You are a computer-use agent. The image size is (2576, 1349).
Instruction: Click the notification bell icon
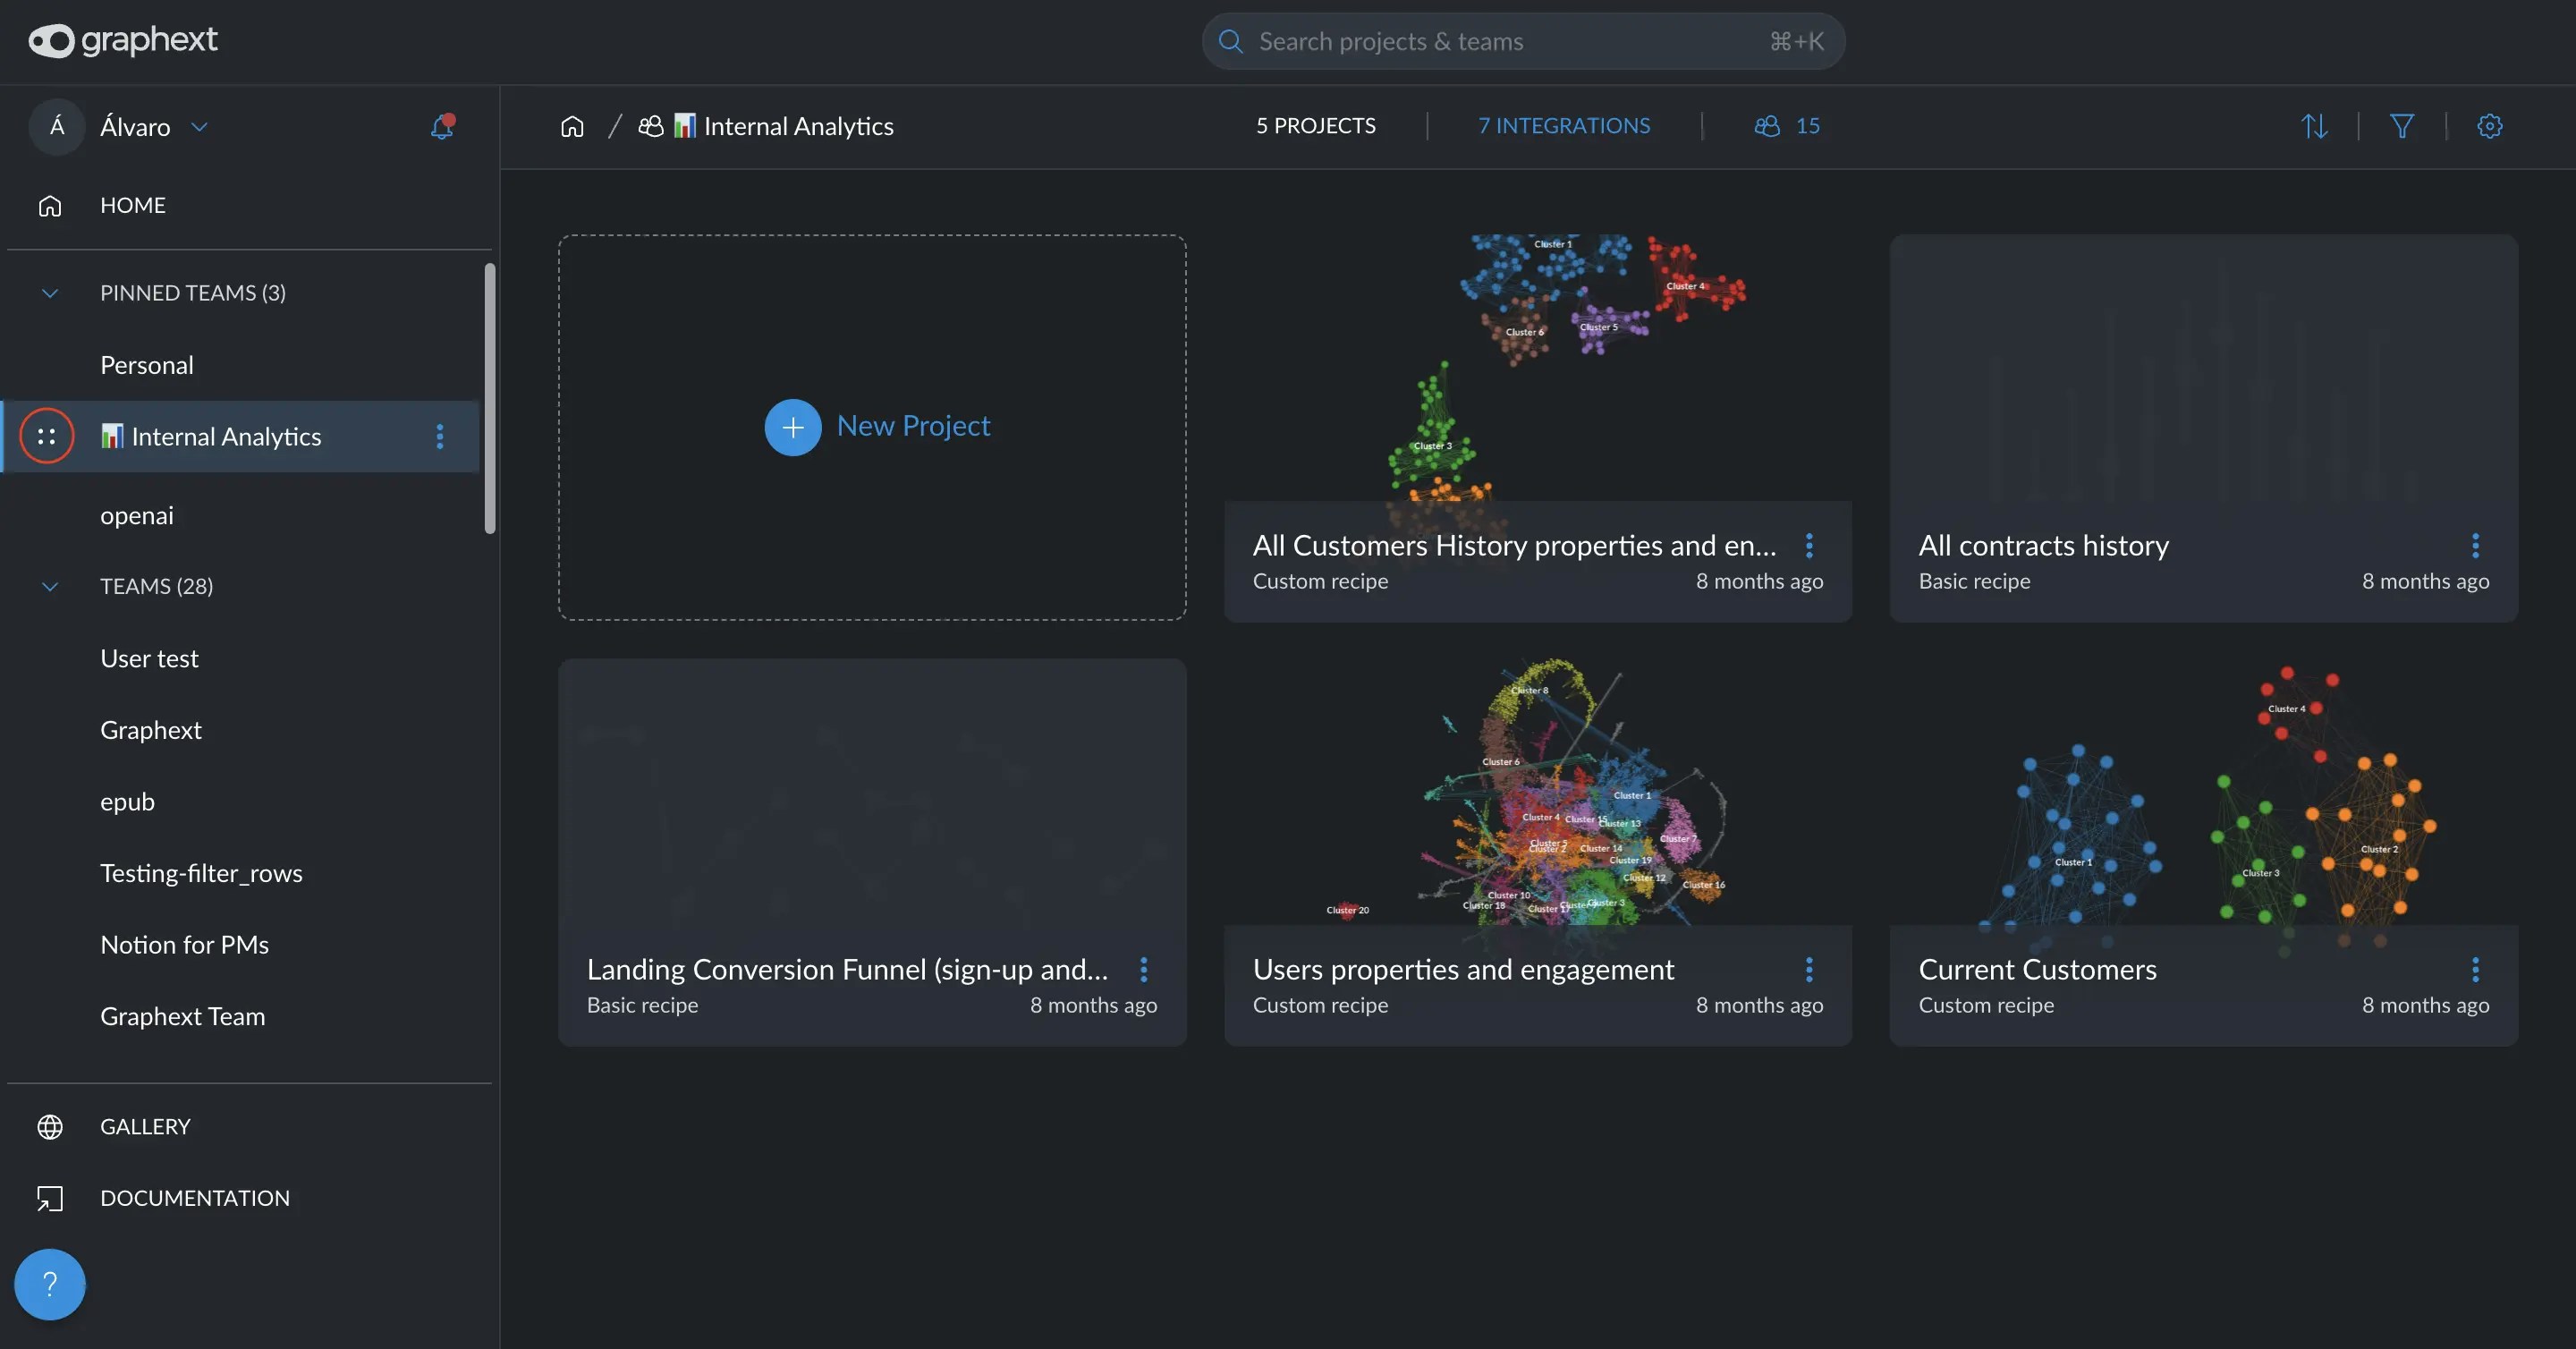tap(441, 126)
